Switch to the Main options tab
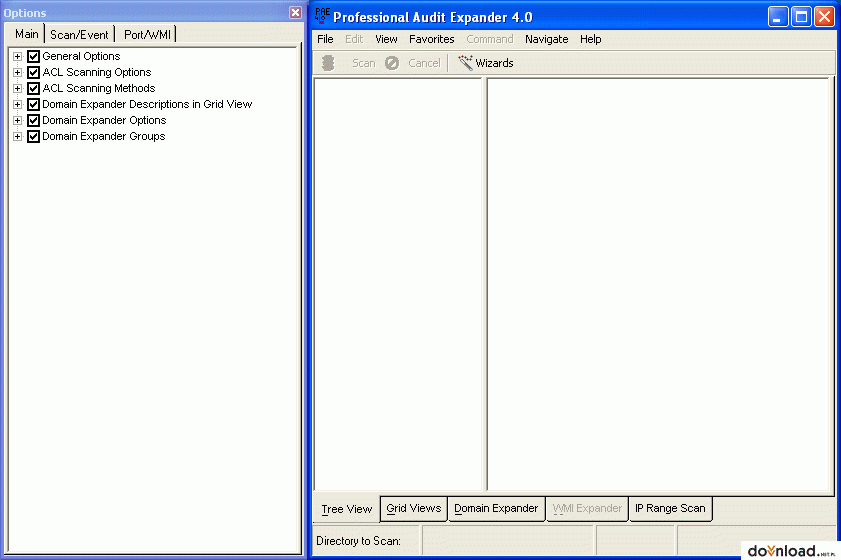 point(26,34)
